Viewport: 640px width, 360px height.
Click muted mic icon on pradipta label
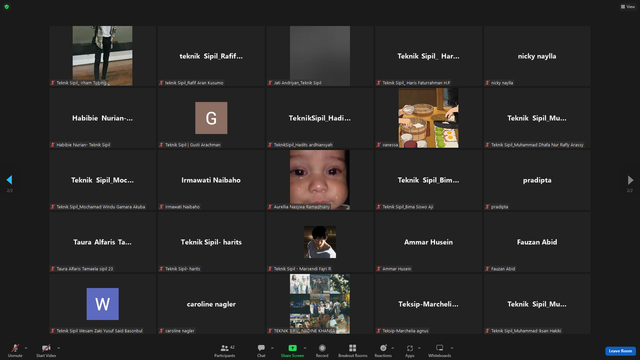pos(487,207)
